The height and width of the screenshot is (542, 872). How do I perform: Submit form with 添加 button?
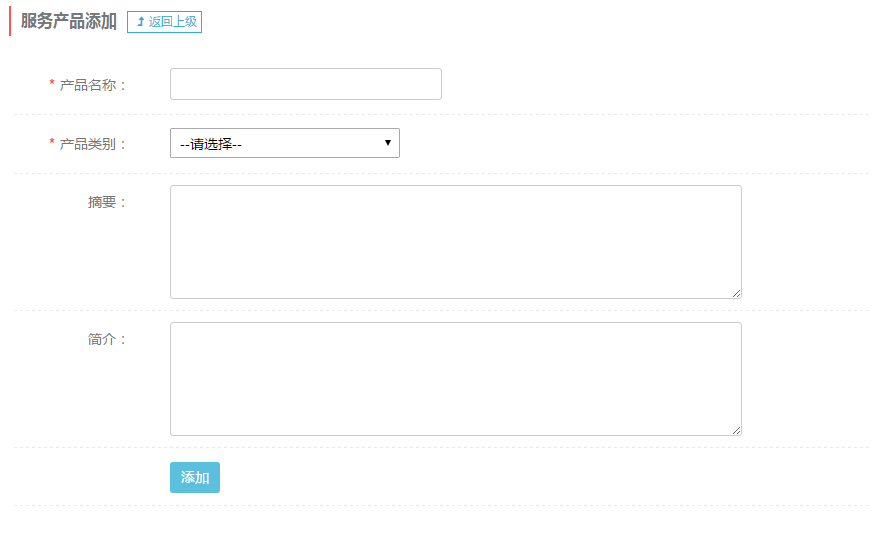tap(195, 478)
